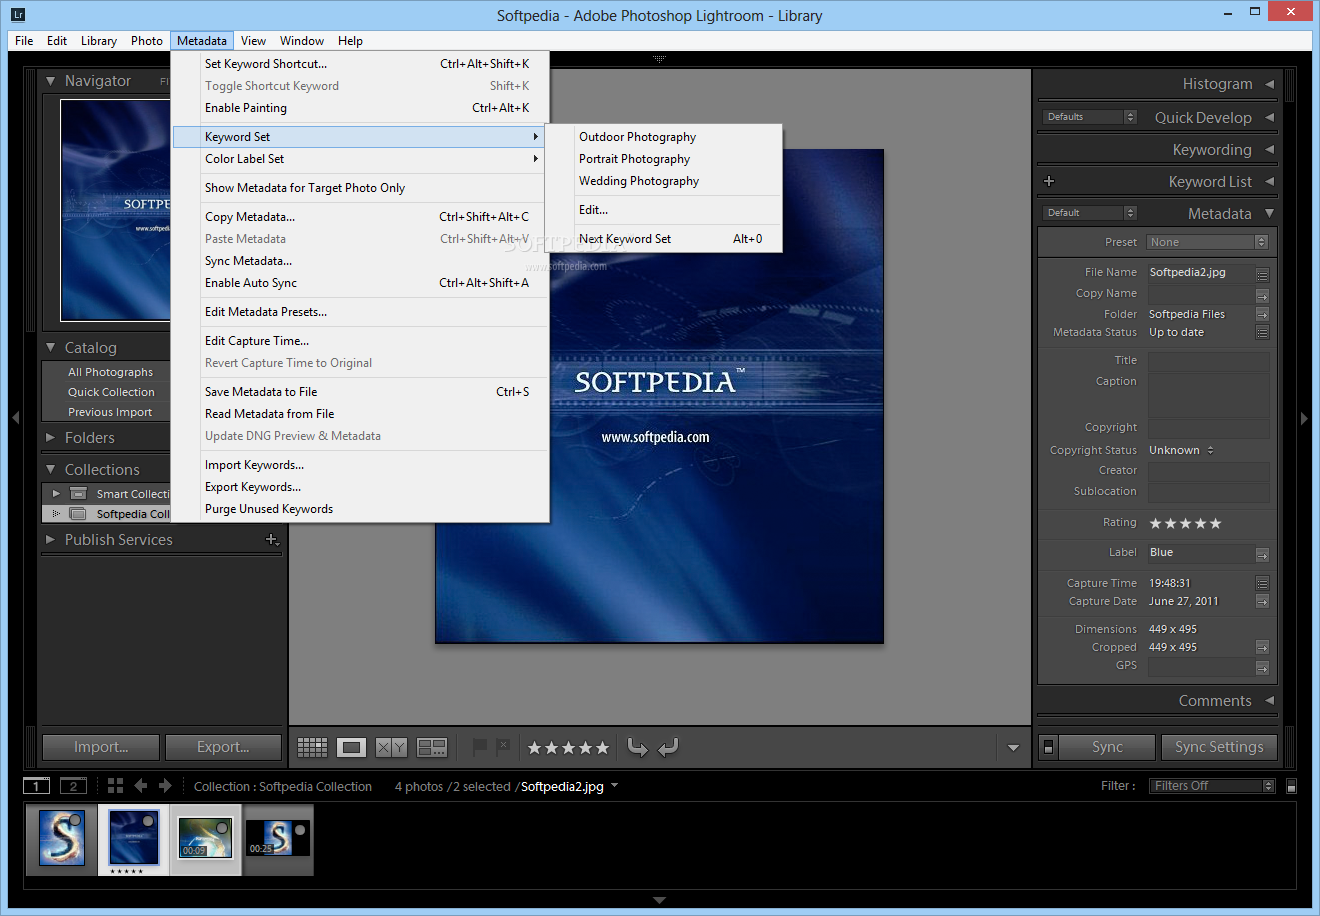The height and width of the screenshot is (916, 1320).
Task: Add publish service plus icon
Action: pyautogui.click(x=272, y=540)
